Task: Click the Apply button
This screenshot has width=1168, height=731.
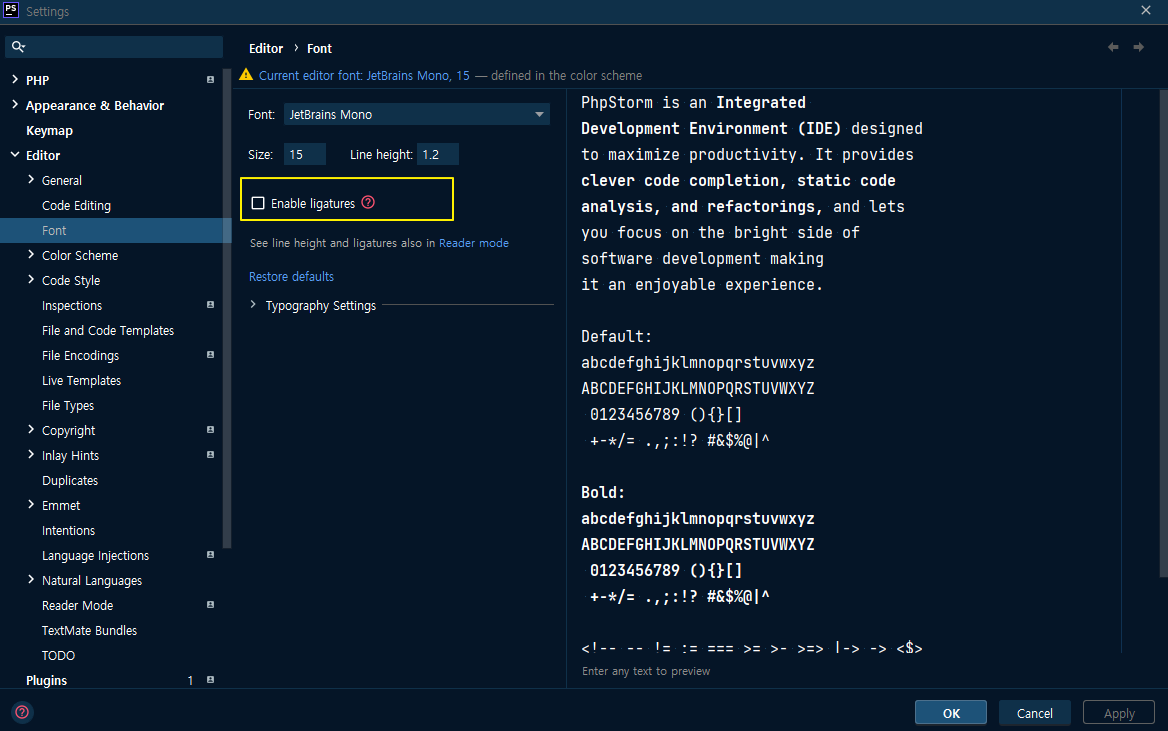Action: (x=1119, y=713)
